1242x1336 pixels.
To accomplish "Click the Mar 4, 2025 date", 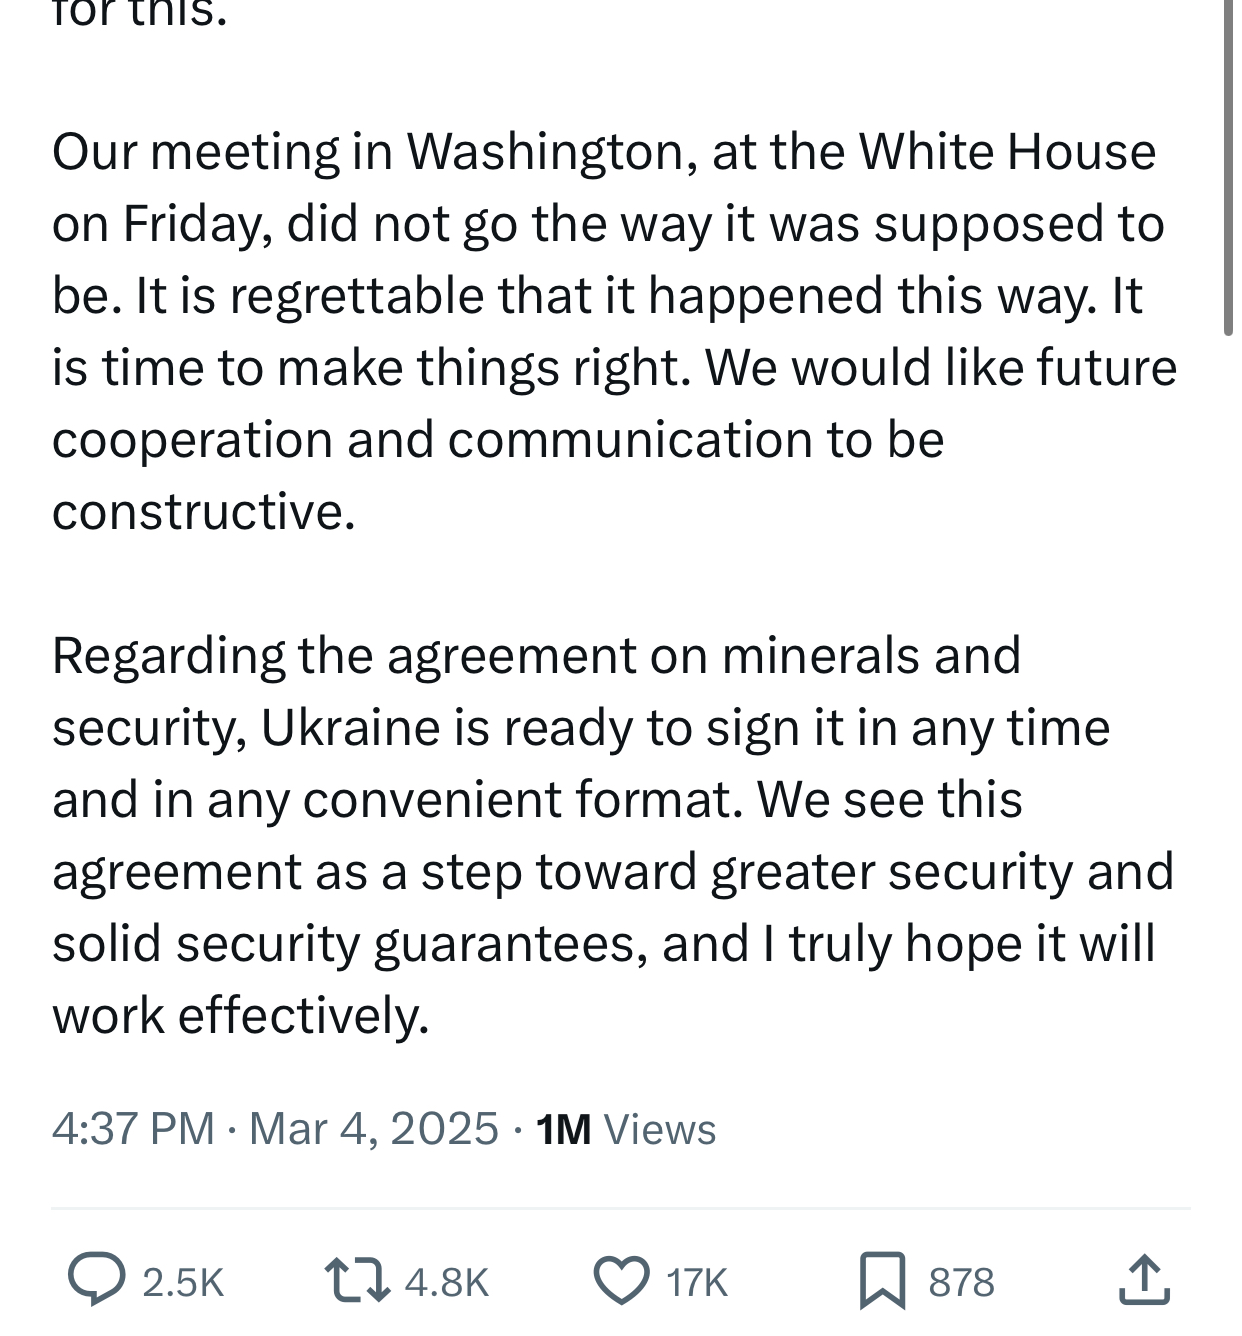I will (373, 1129).
